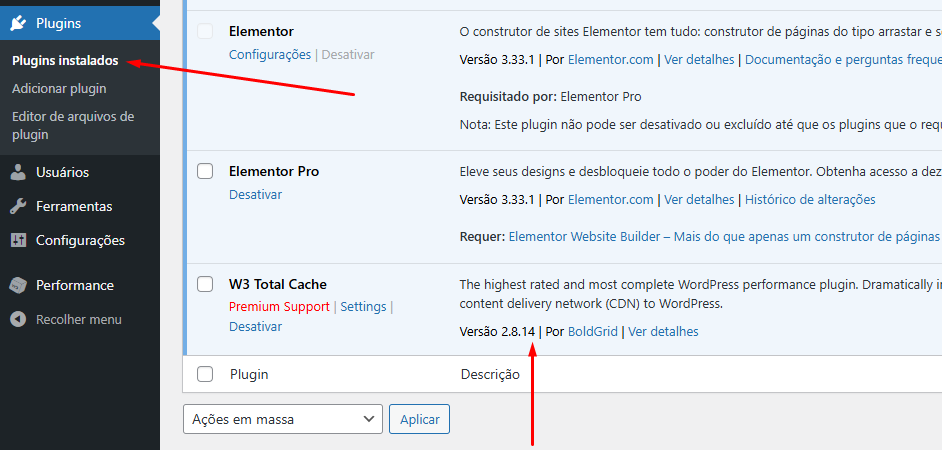This screenshot has height=450, width=942.
Task: Open Elementor Configurações link
Action: pos(270,55)
